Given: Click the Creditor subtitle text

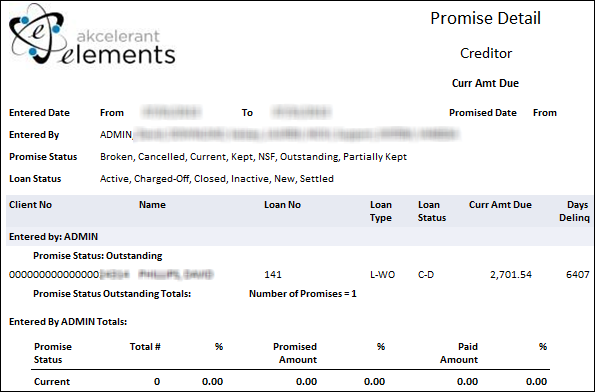Looking at the screenshot, I should [486, 53].
